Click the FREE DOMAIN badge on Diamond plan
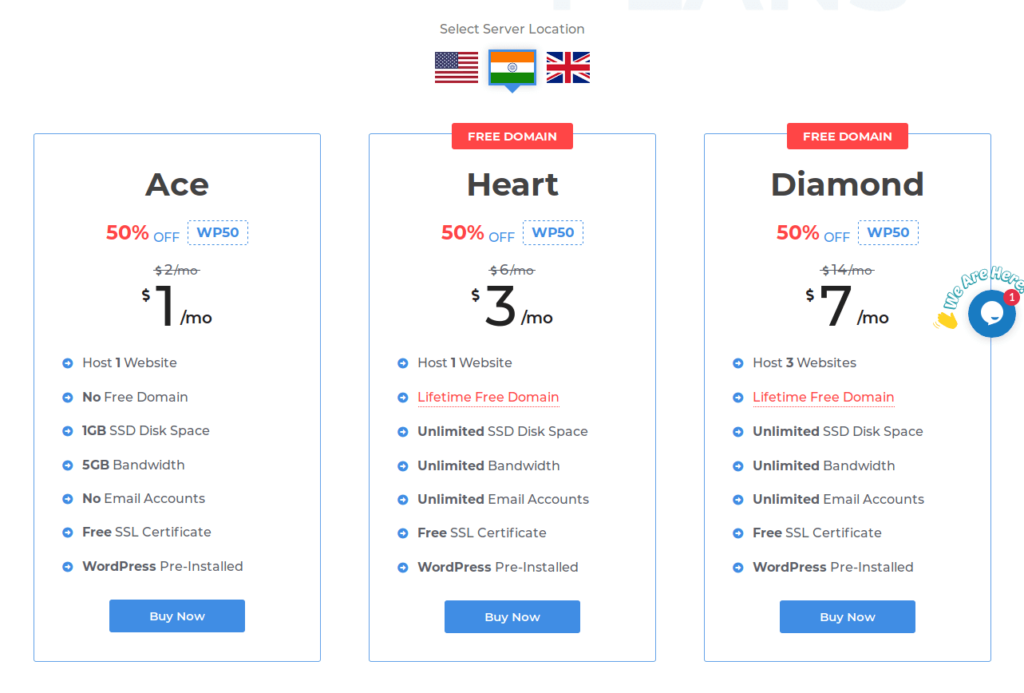This screenshot has height=693, width=1024. (x=847, y=137)
